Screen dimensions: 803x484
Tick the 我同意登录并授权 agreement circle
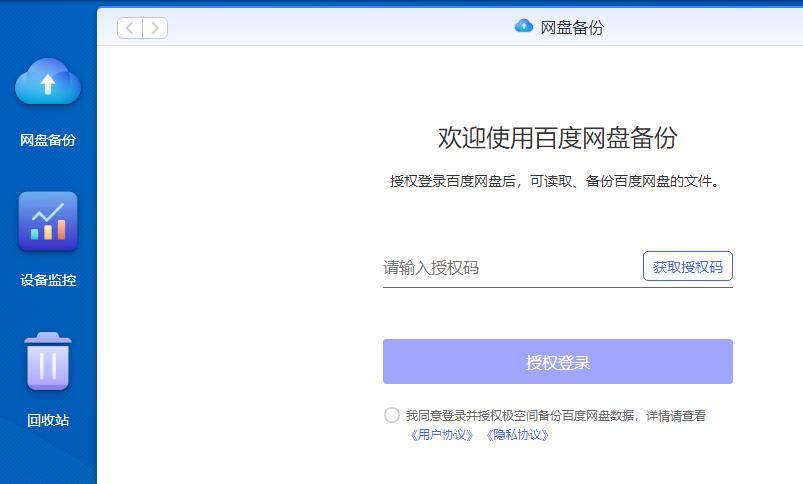point(392,415)
